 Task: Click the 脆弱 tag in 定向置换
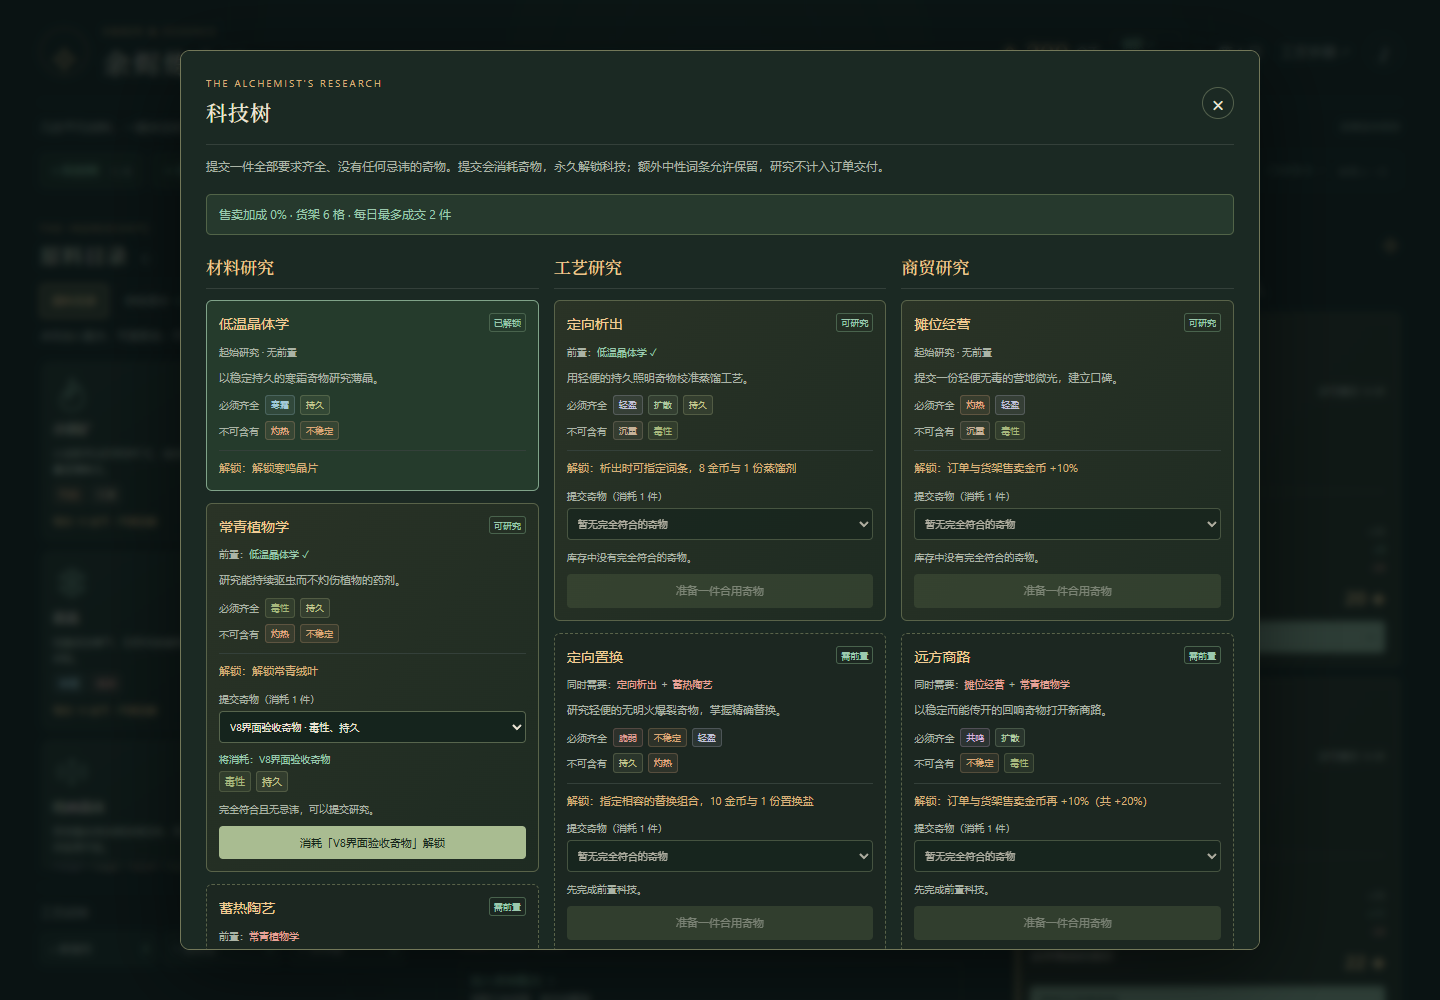point(627,738)
